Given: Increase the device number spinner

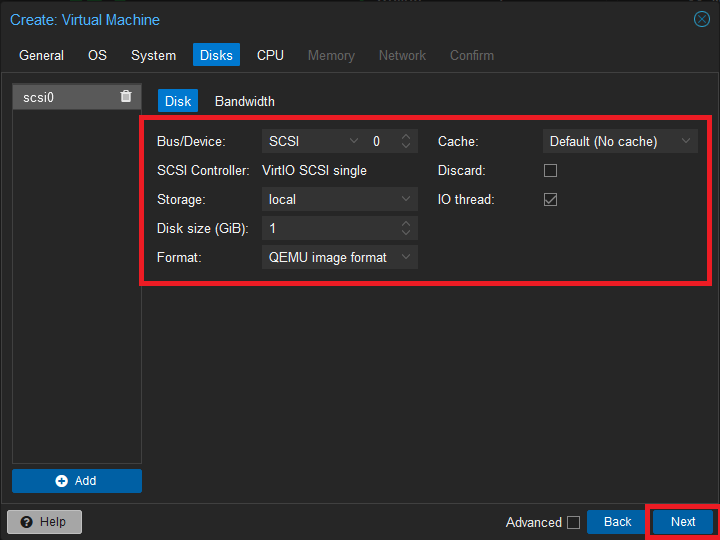Looking at the screenshot, I should pyautogui.click(x=405, y=137).
